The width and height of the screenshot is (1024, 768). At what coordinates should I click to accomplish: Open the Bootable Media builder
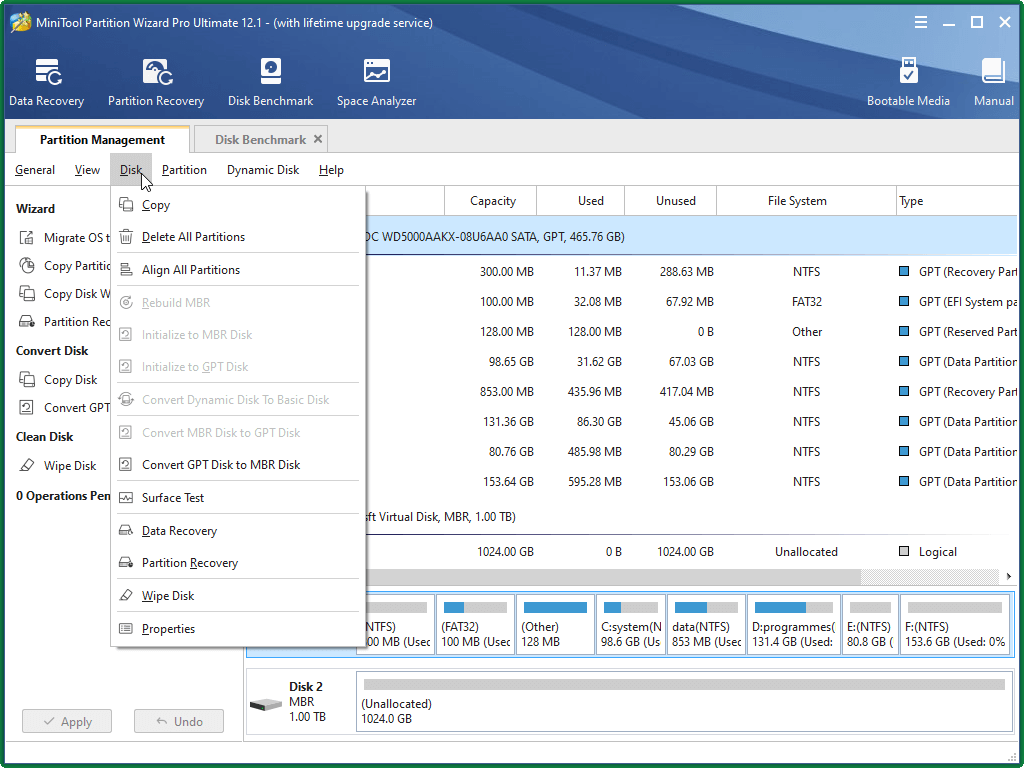coord(908,72)
